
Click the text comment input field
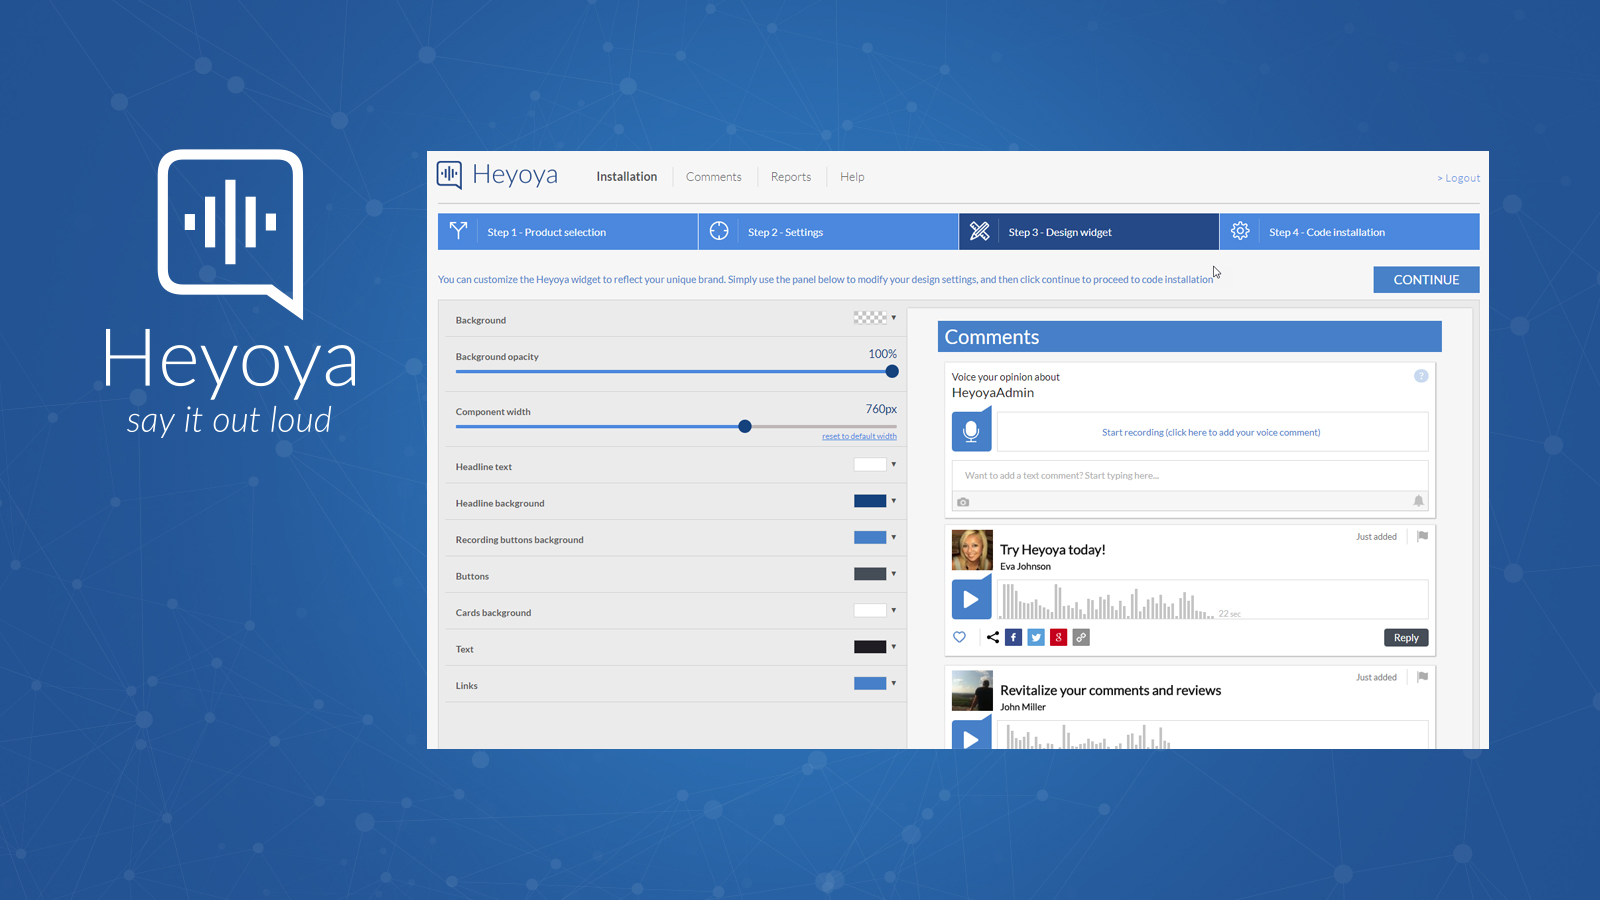(1190, 476)
